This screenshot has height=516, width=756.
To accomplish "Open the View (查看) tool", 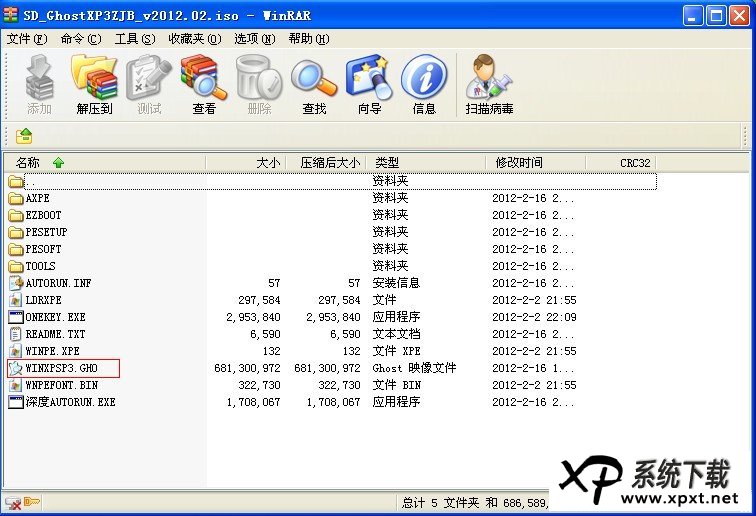I will coord(204,85).
